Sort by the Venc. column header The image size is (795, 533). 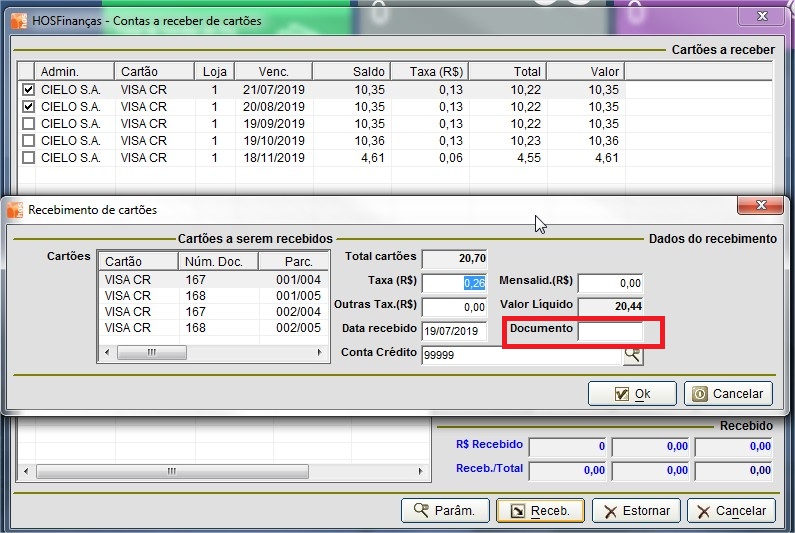(x=273, y=72)
